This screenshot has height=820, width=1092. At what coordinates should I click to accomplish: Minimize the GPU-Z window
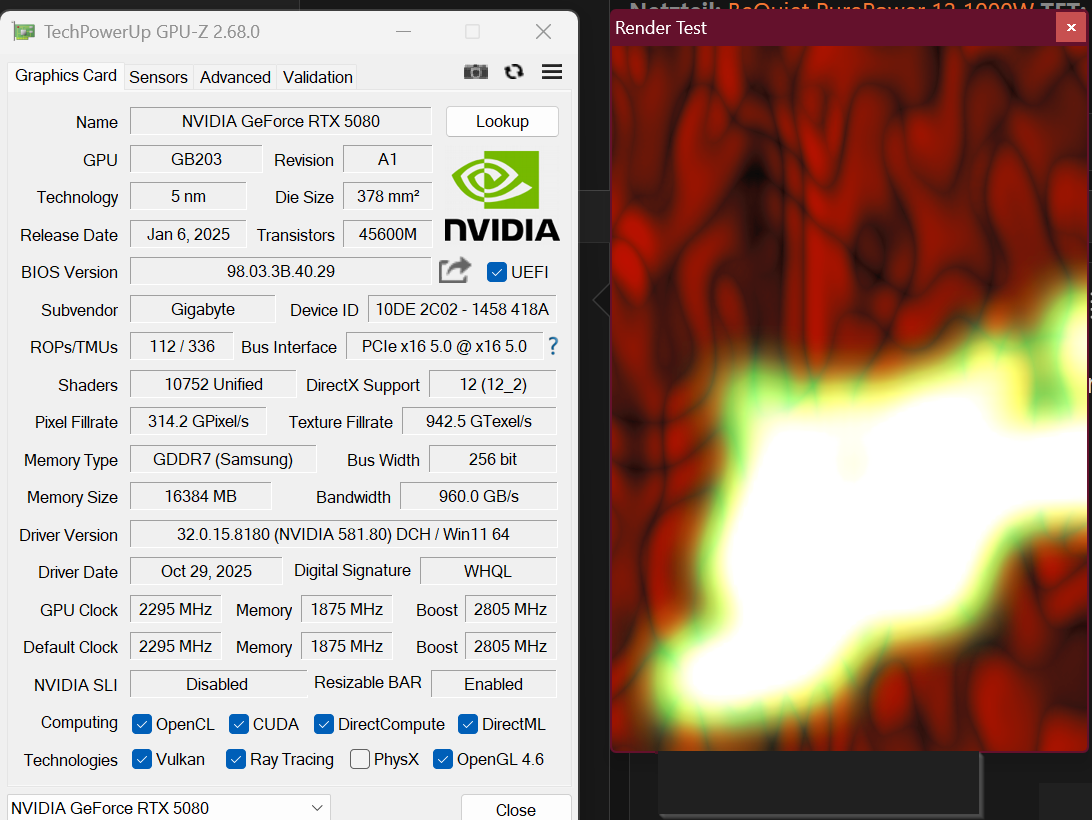403,31
